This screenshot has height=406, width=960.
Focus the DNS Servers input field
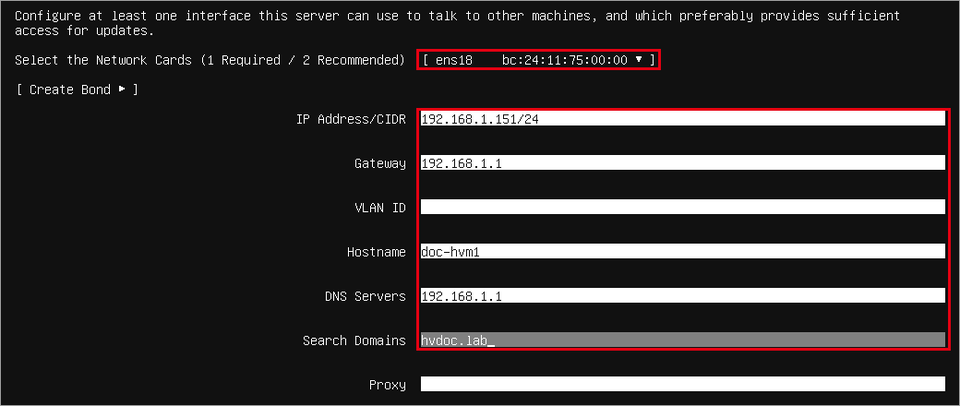[683, 296]
